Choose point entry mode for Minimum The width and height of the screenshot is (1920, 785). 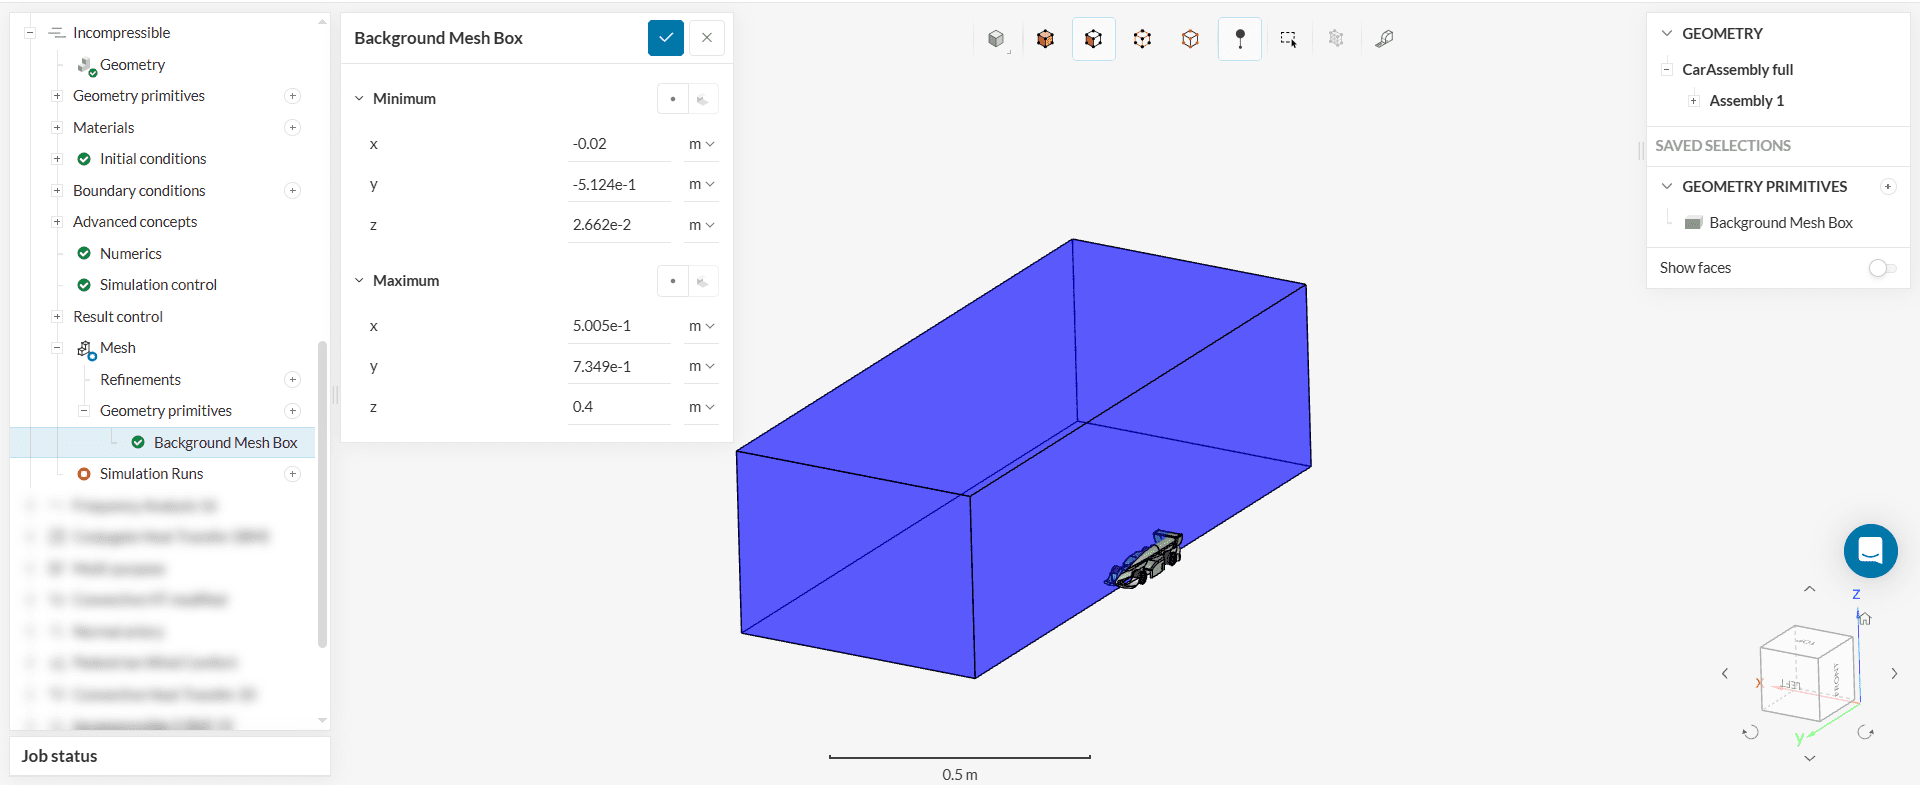tap(673, 99)
